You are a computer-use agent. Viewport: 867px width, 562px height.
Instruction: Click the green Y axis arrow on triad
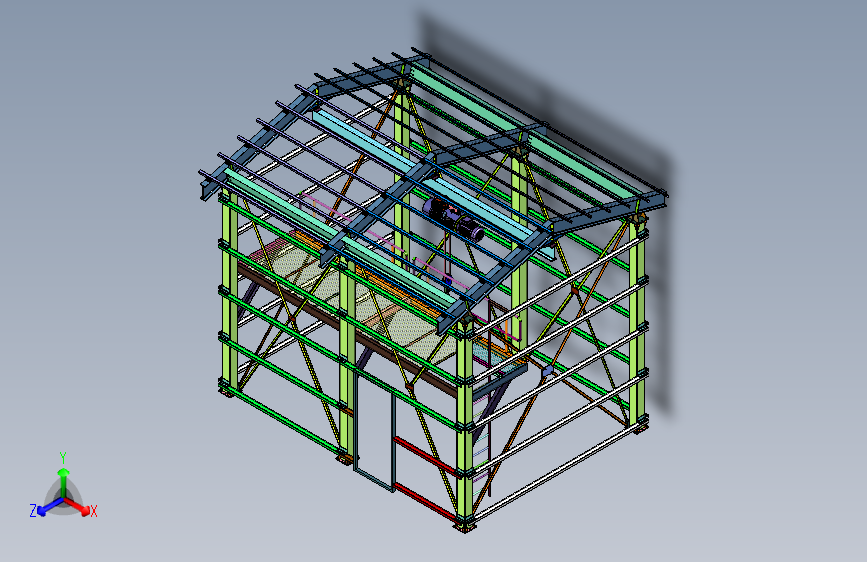click(x=64, y=483)
